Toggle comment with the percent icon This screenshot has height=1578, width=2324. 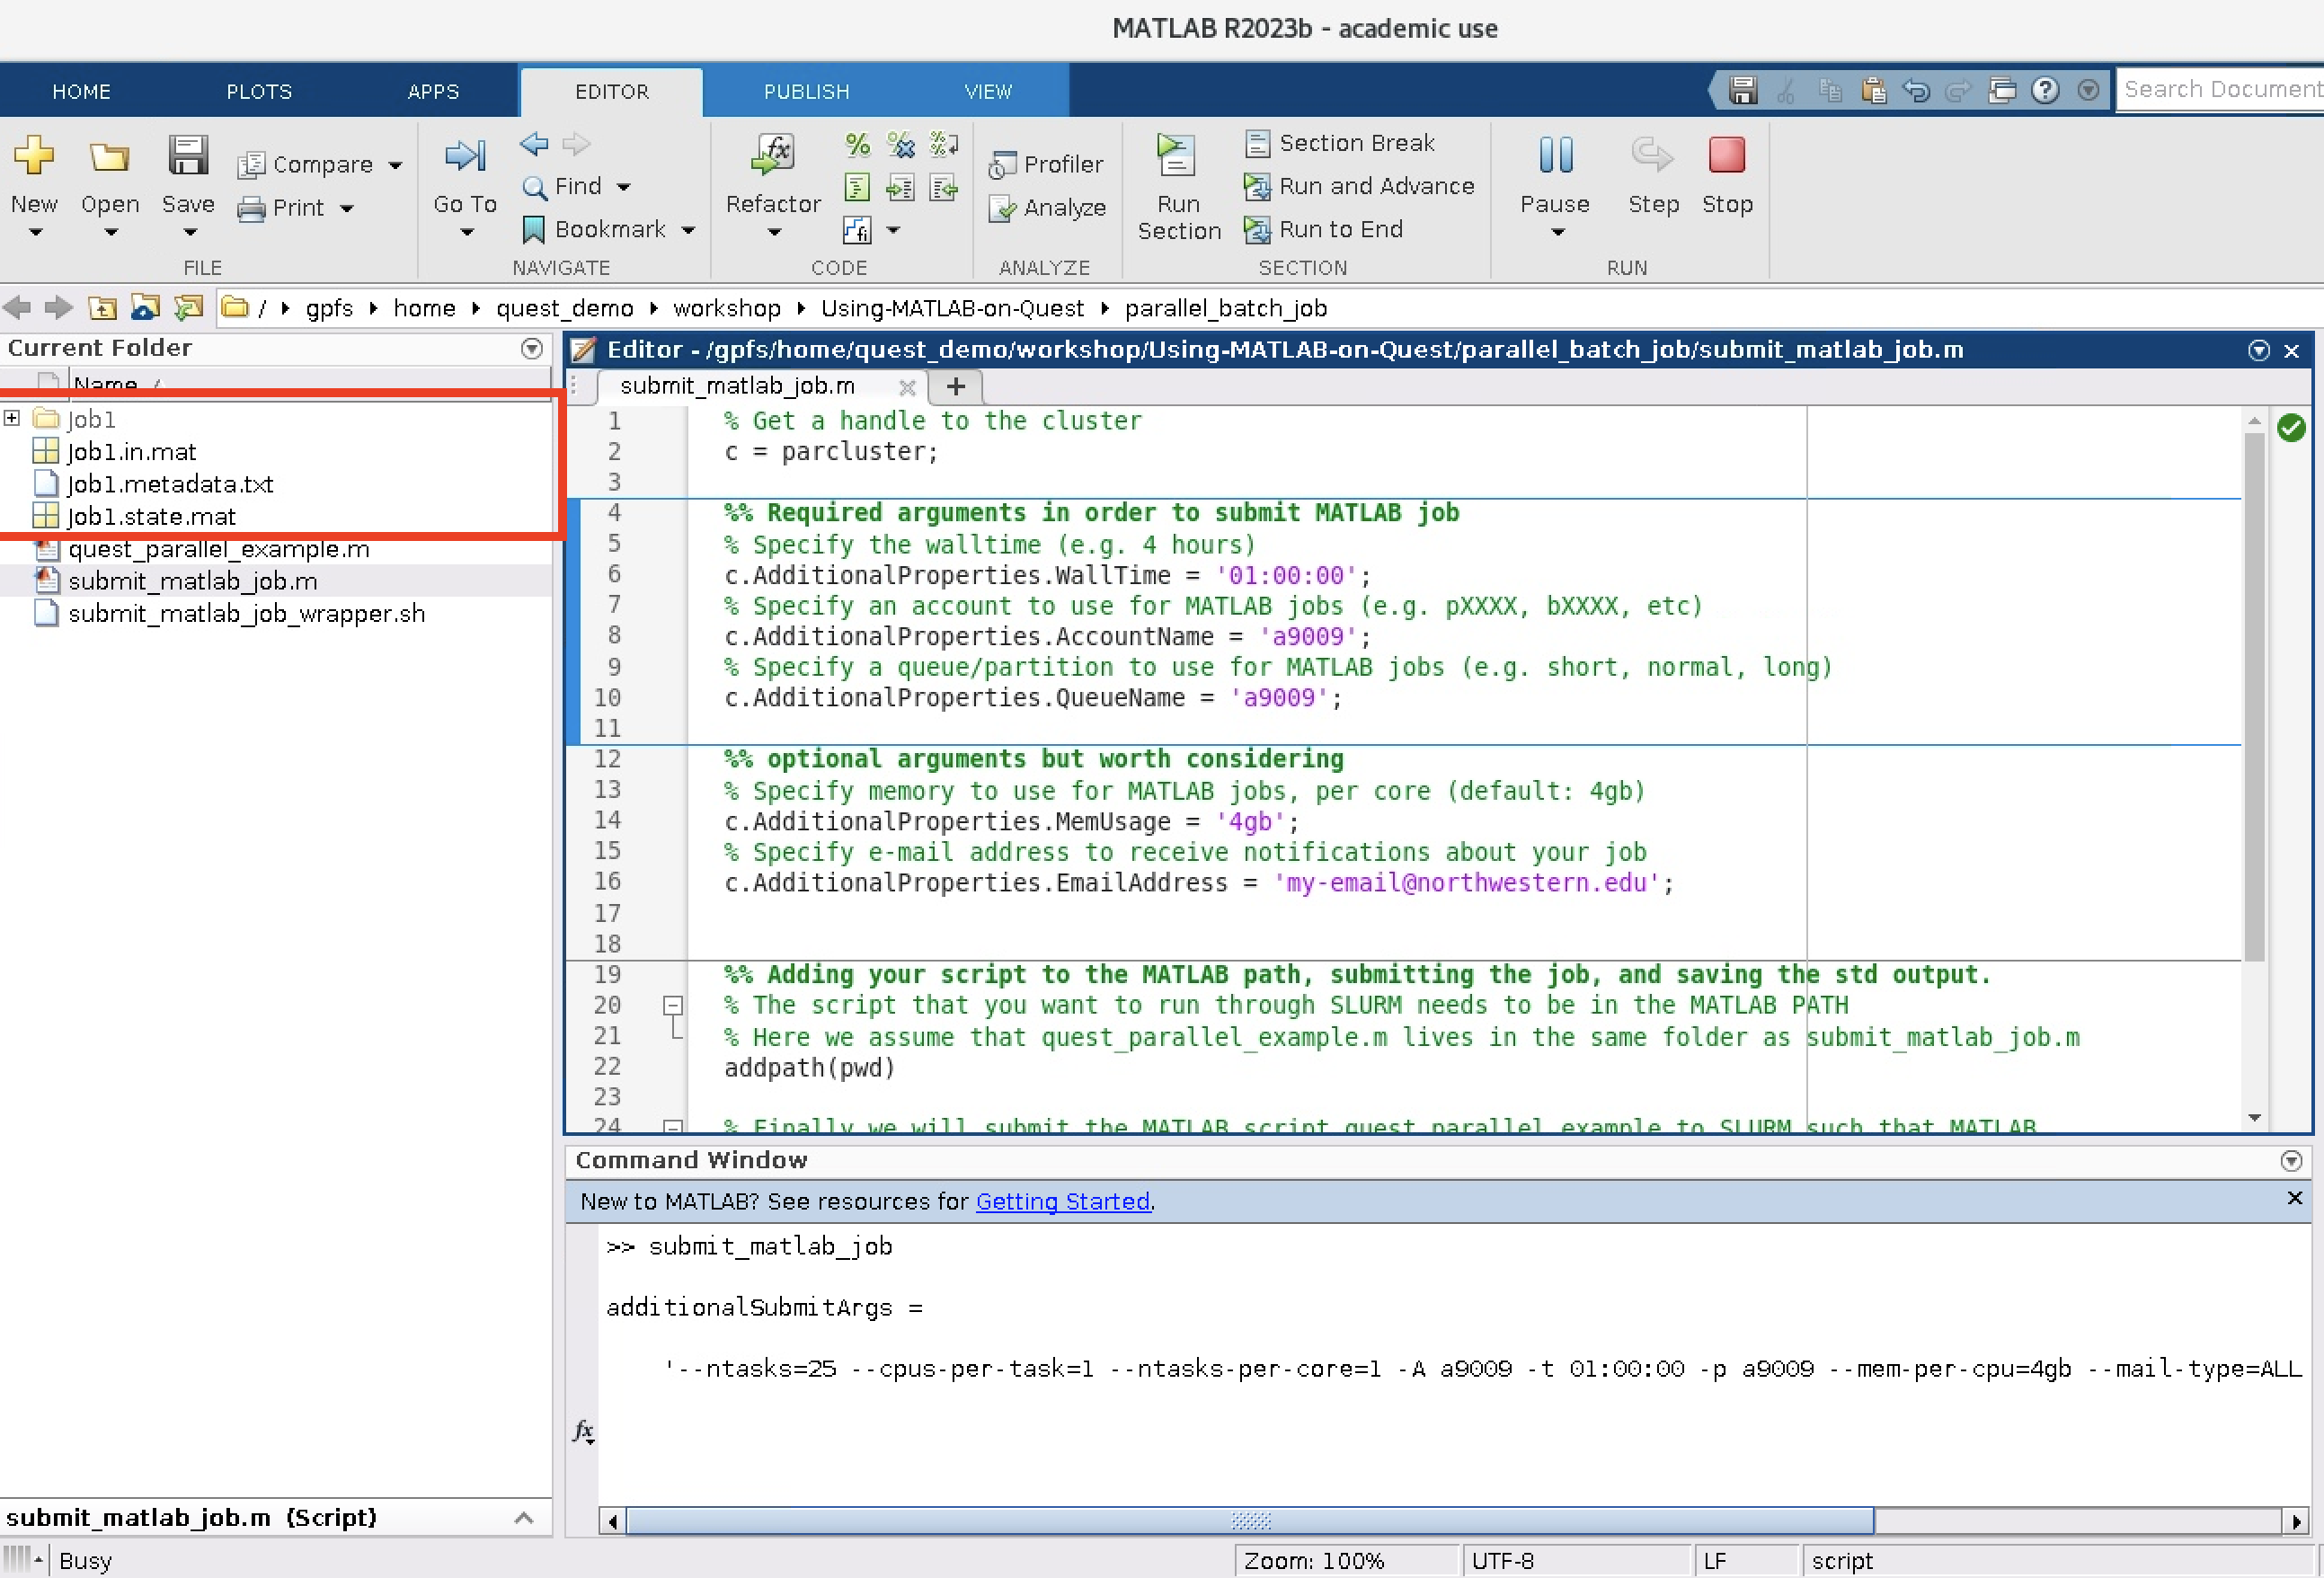pyautogui.click(x=856, y=145)
